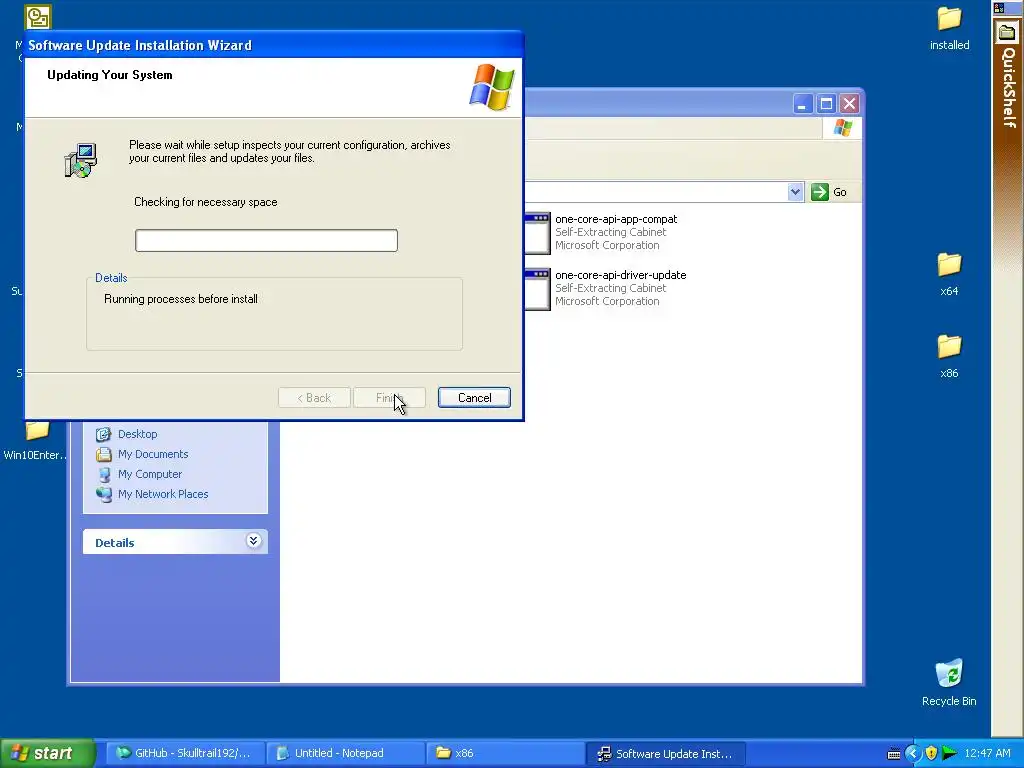Image resolution: width=1024 pixels, height=768 pixels.
Task: Open the address bar dropdown arrow
Action: (x=795, y=192)
